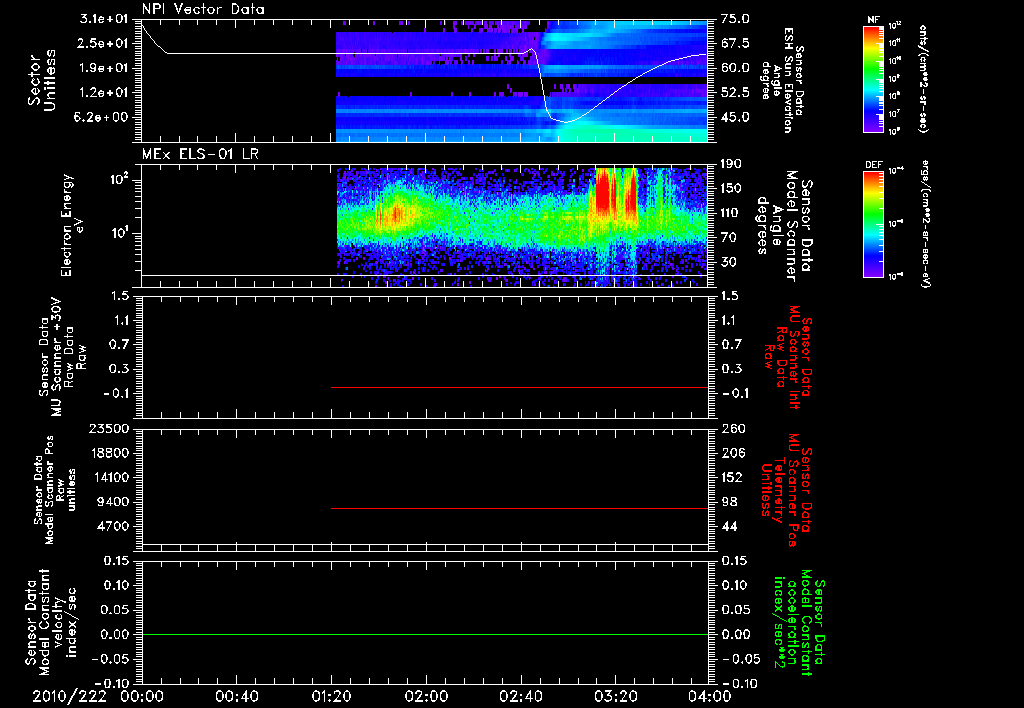
Task: Select the DEF rainbow color bar
Action: point(873,224)
